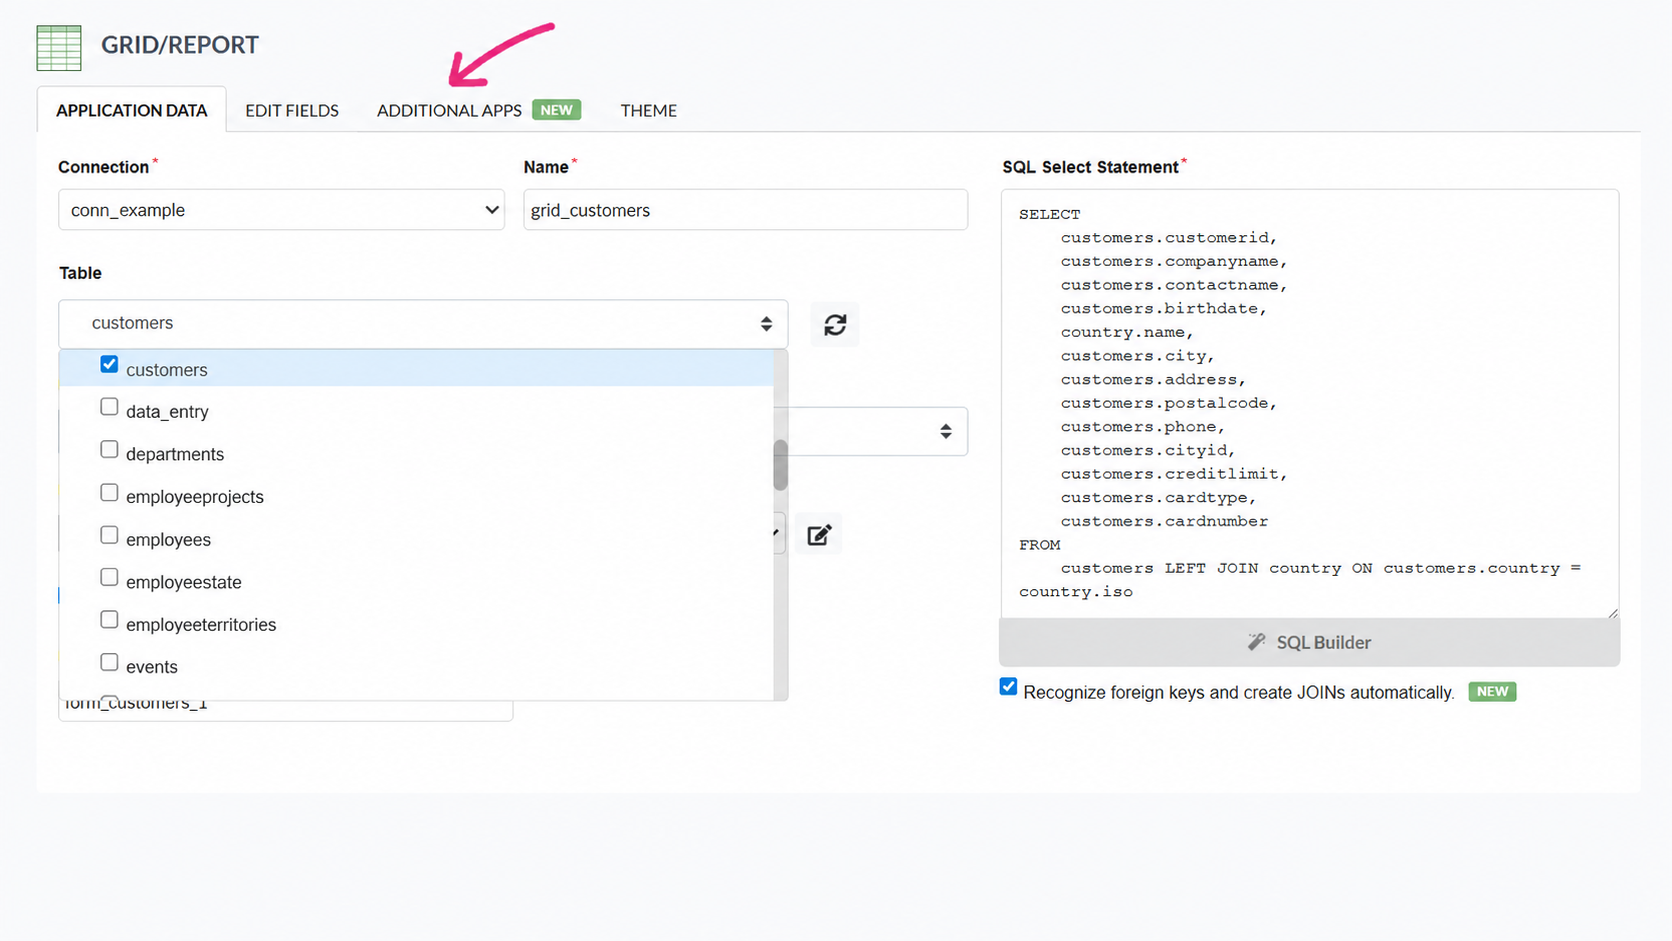The image size is (1672, 941).
Task: Click the SQL Select Statement label
Action: pyautogui.click(x=1090, y=167)
